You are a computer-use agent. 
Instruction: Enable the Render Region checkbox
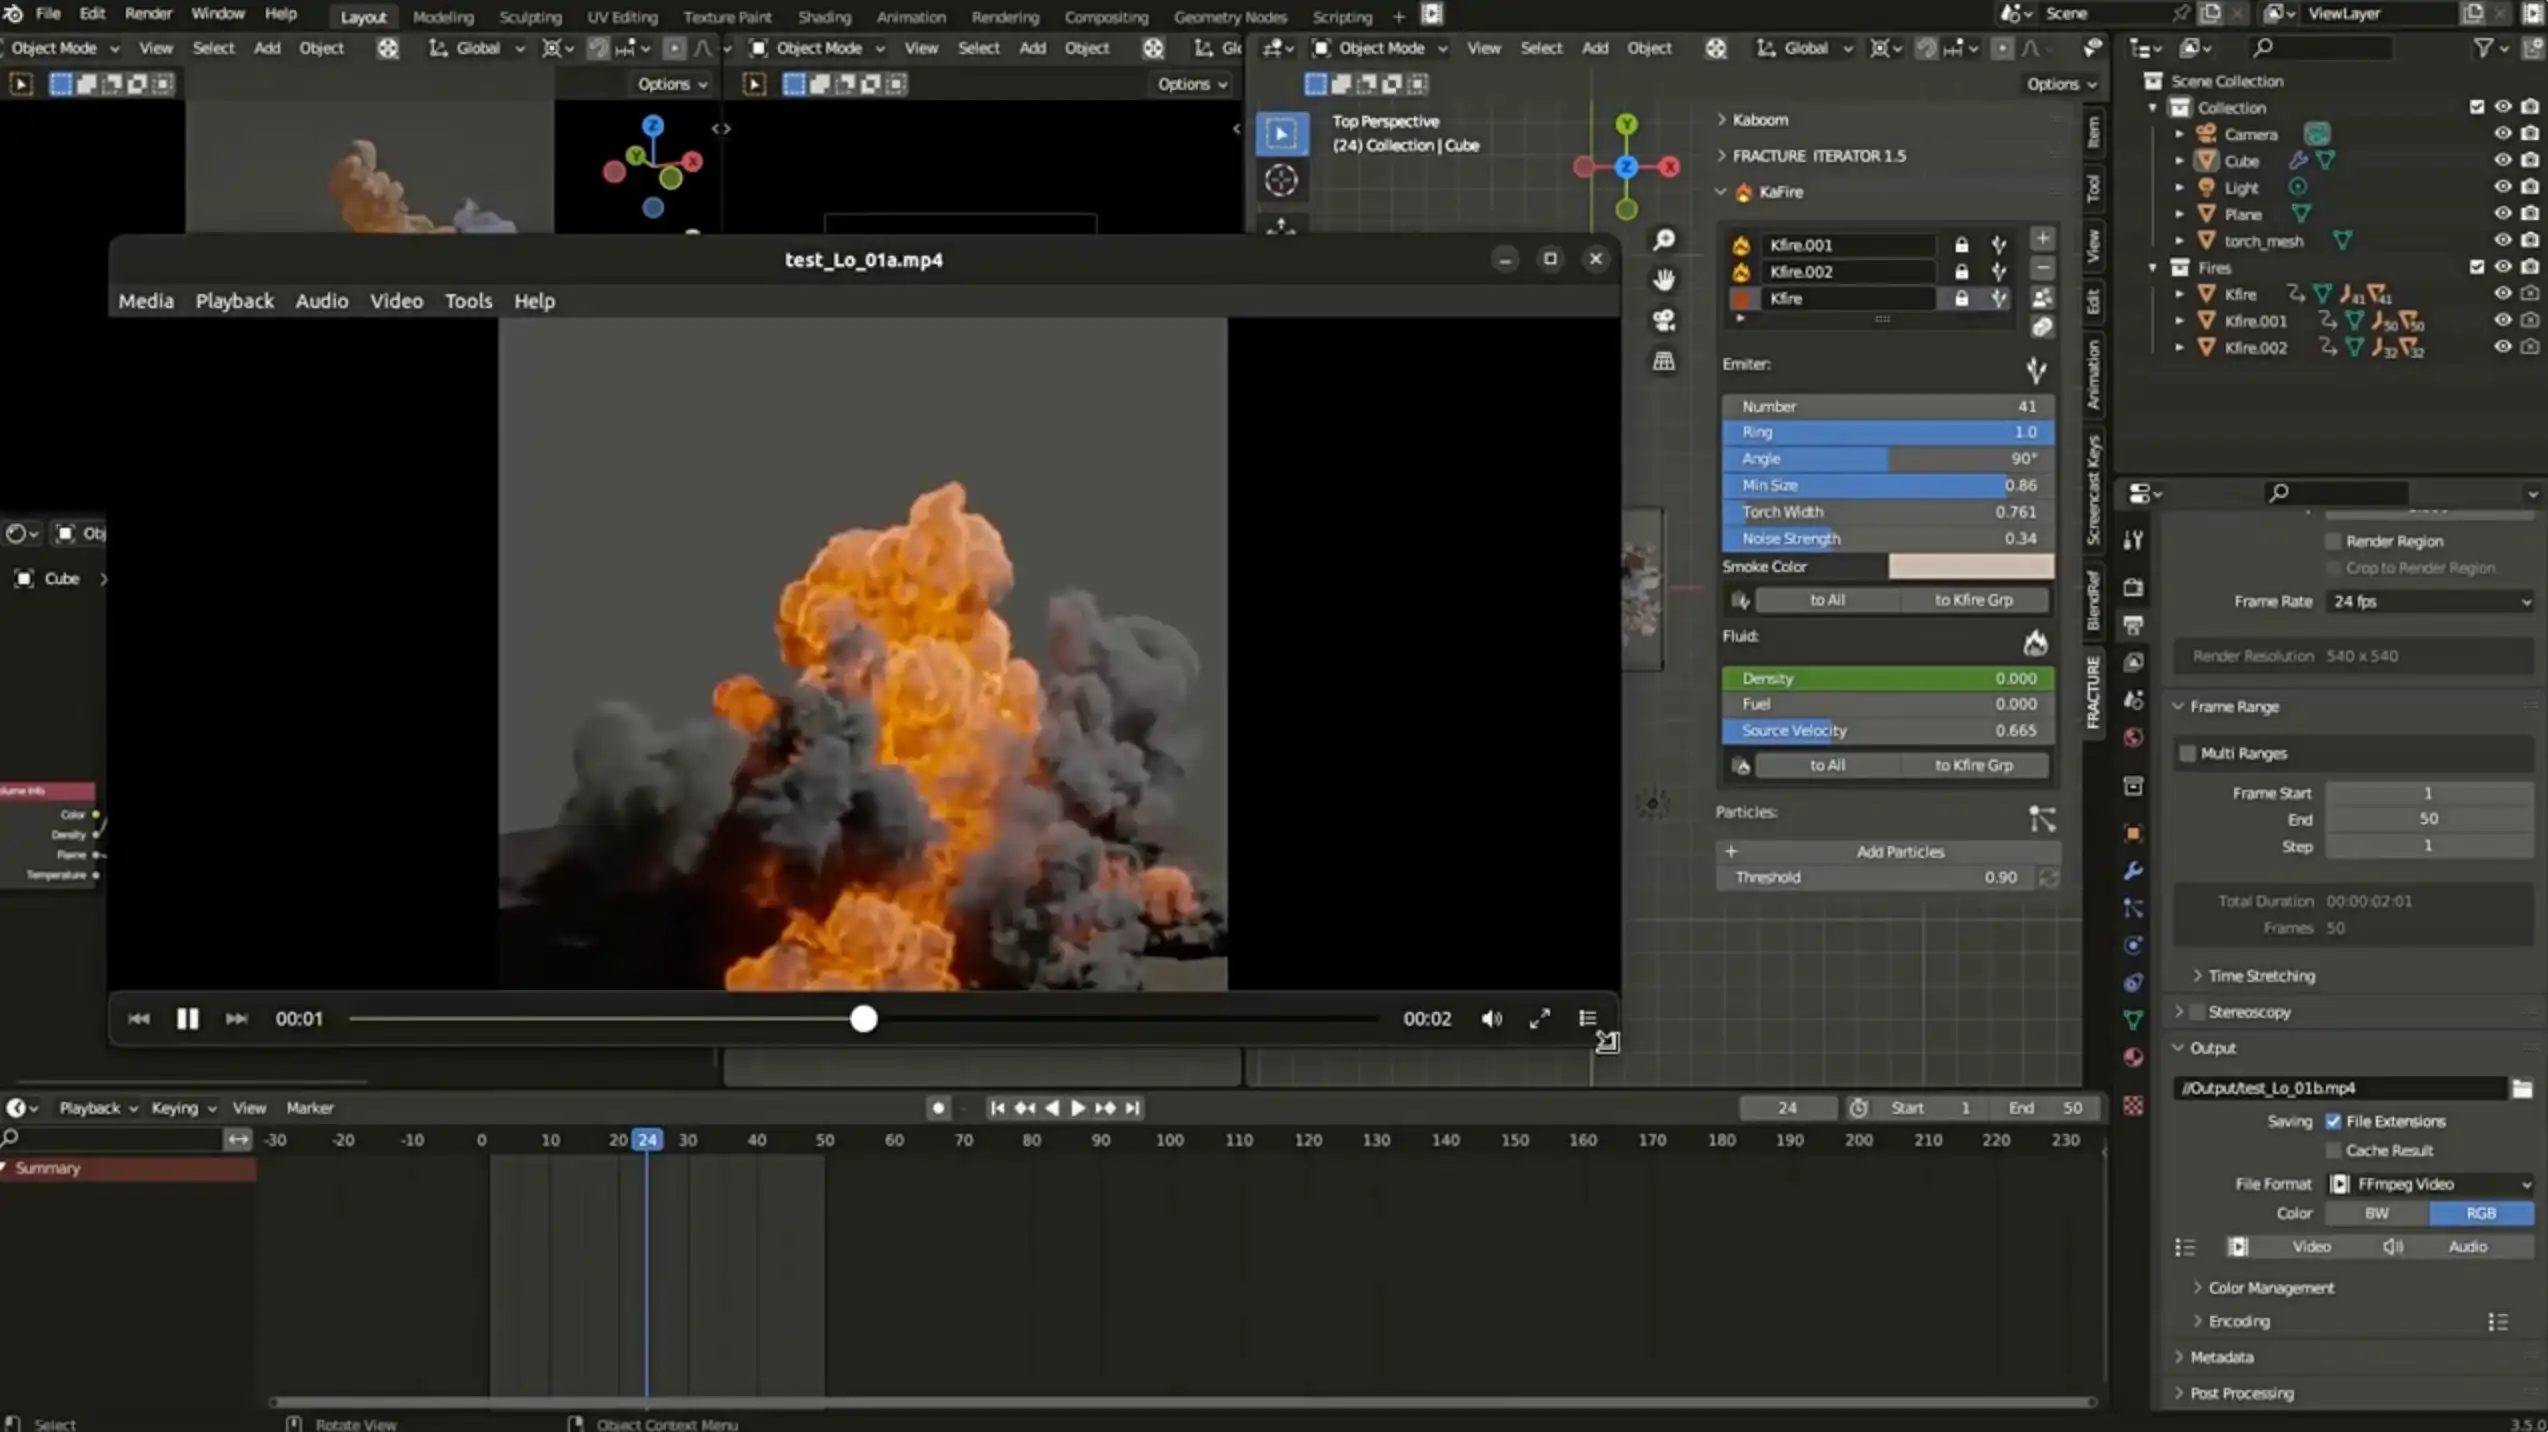(2334, 541)
